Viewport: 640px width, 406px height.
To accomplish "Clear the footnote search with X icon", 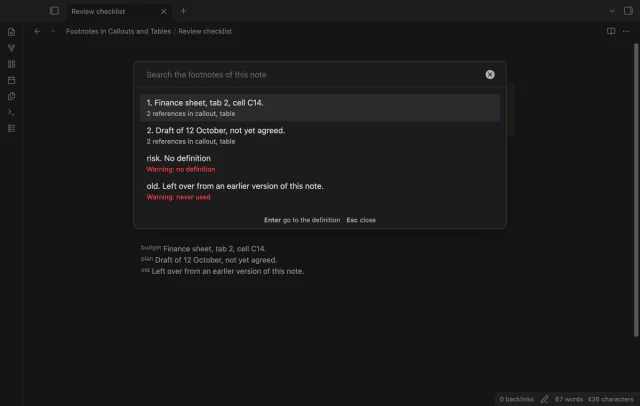I will point(490,75).
